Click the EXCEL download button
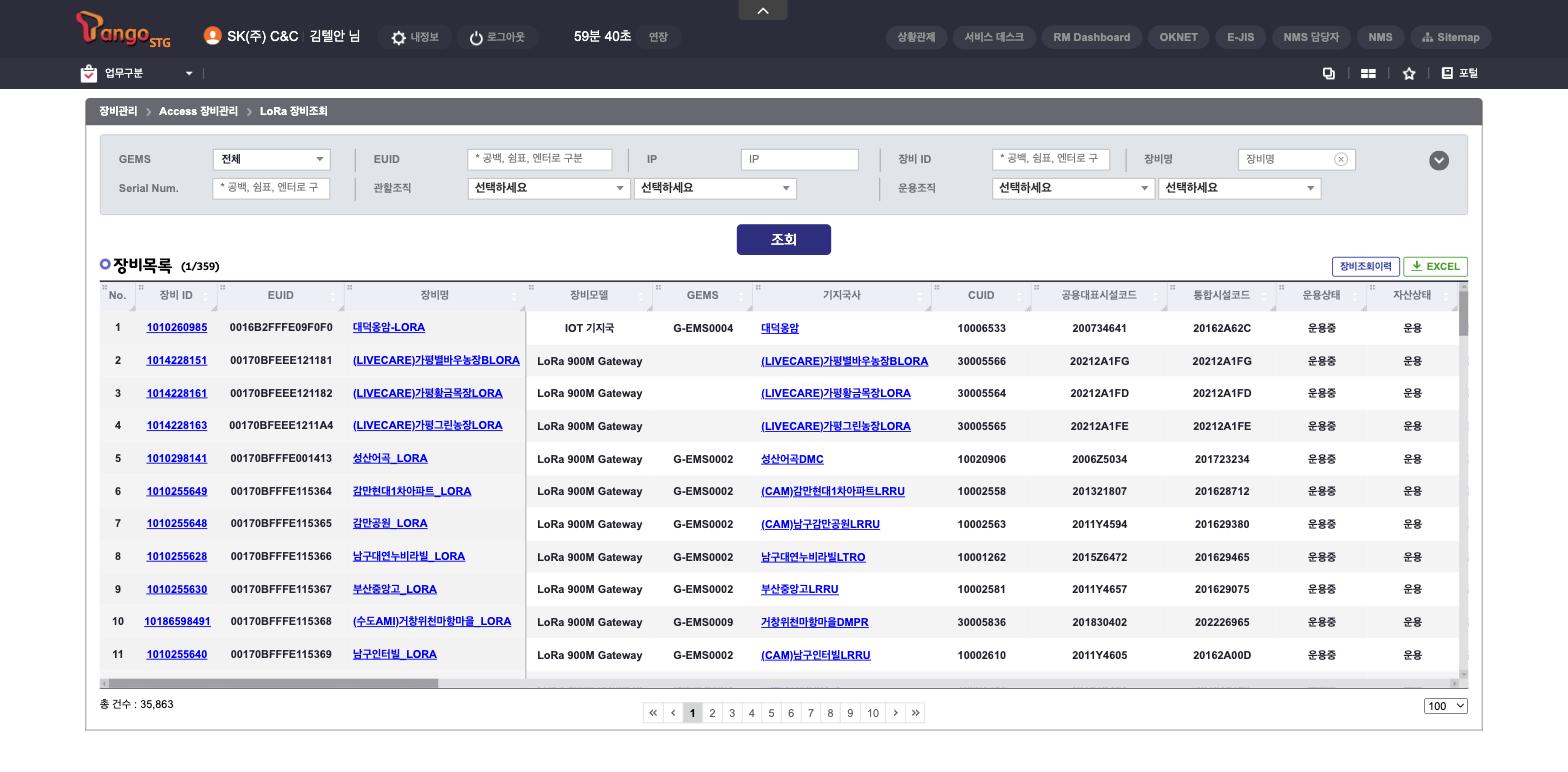 click(x=1436, y=267)
